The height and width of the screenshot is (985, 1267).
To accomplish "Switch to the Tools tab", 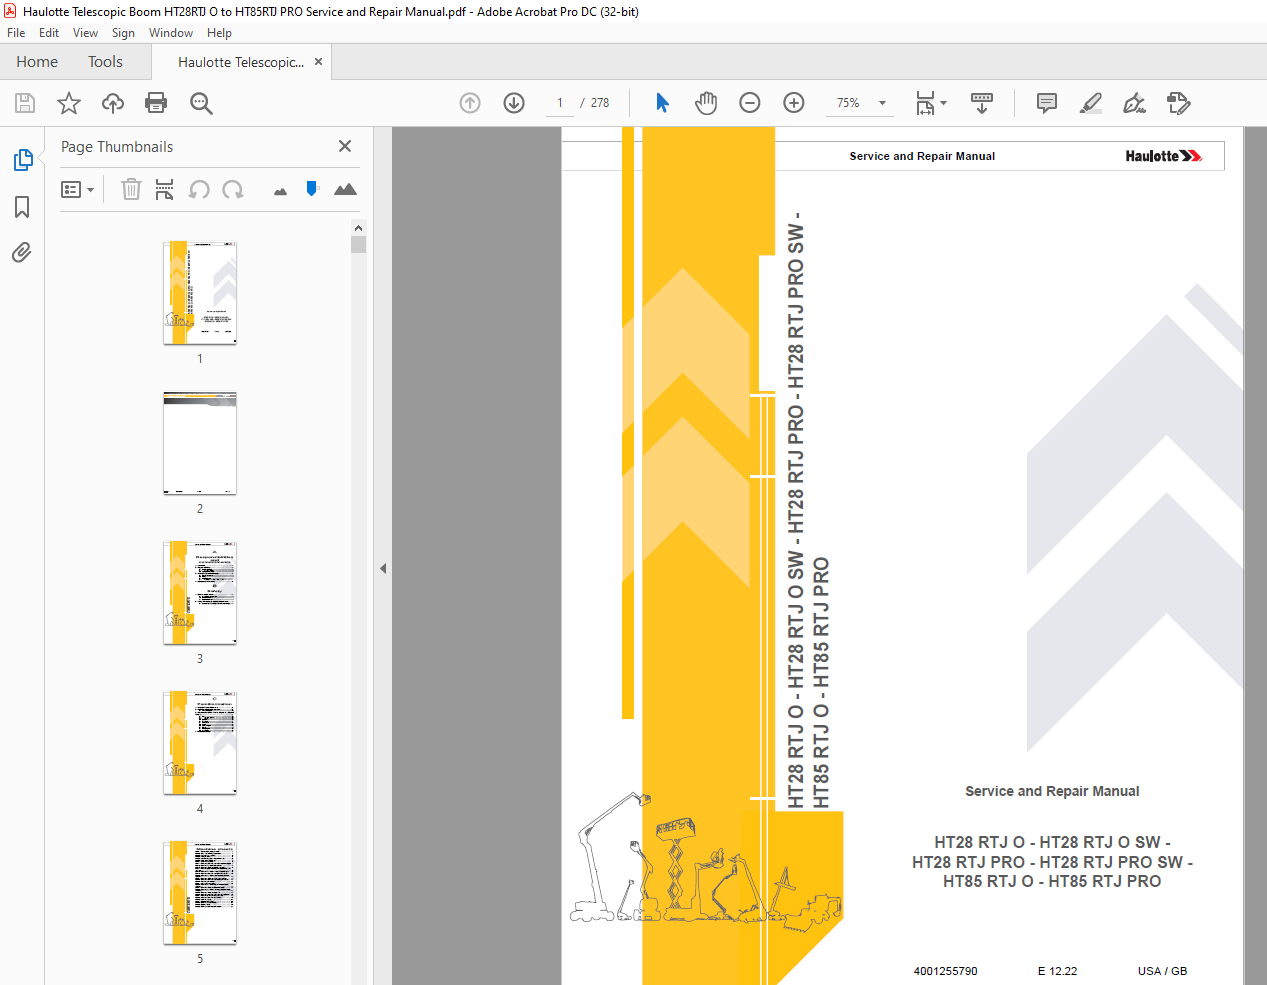I will point(105,62).
